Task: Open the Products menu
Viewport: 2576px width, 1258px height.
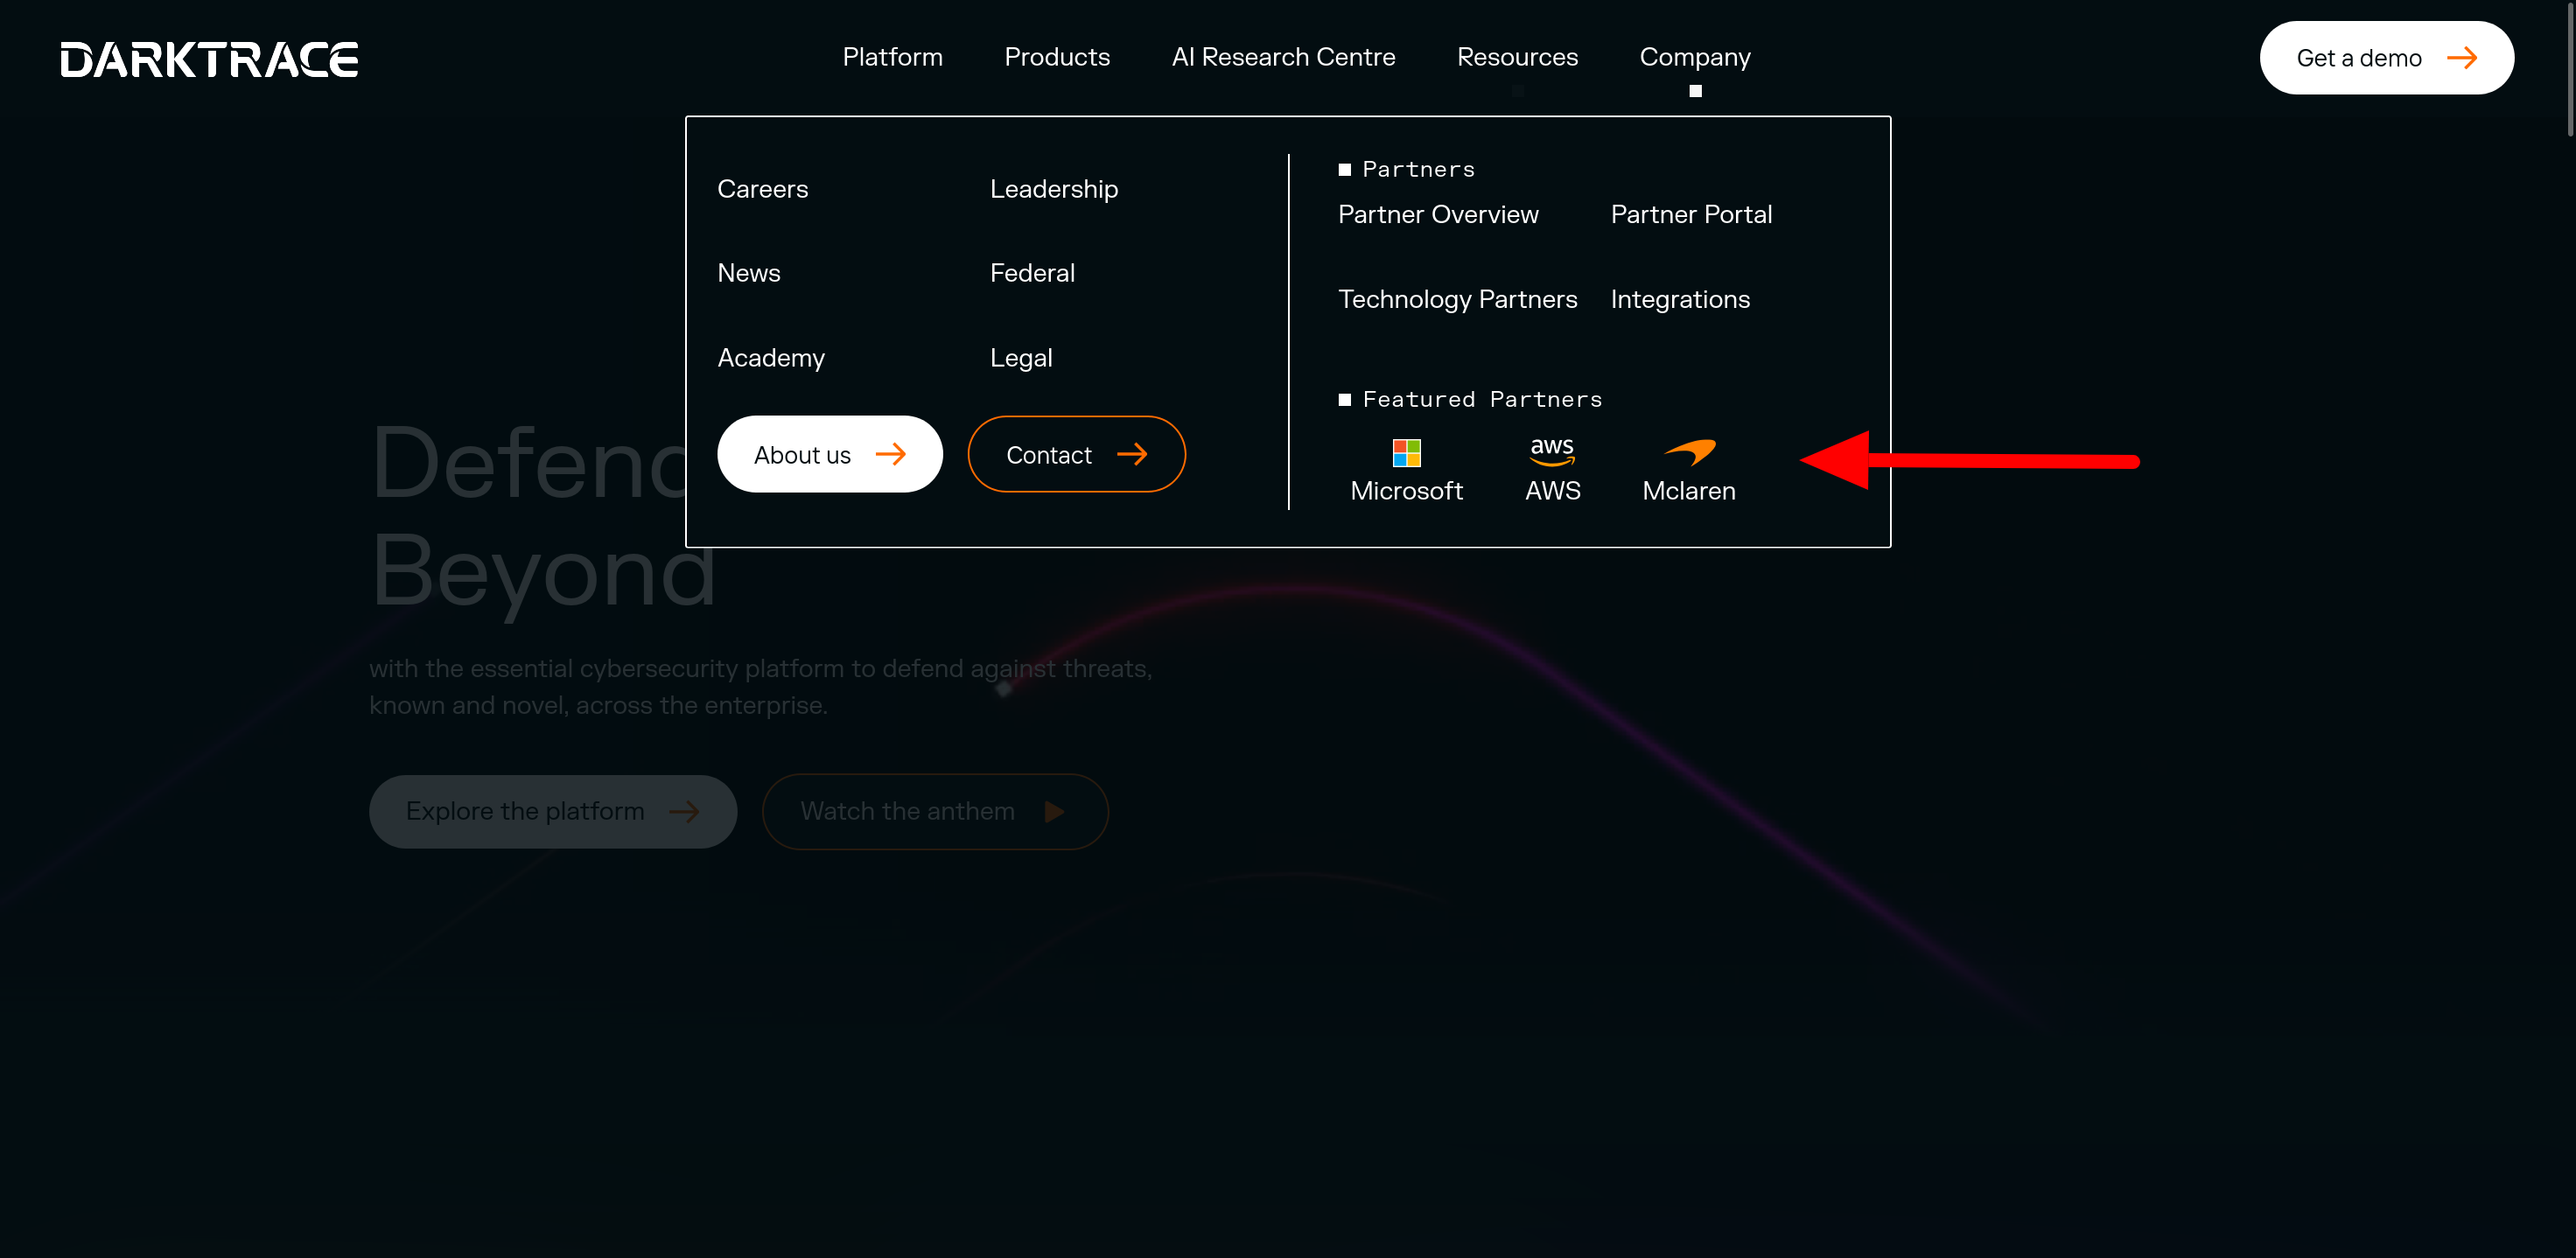Action: click(x=1057, y=57)
